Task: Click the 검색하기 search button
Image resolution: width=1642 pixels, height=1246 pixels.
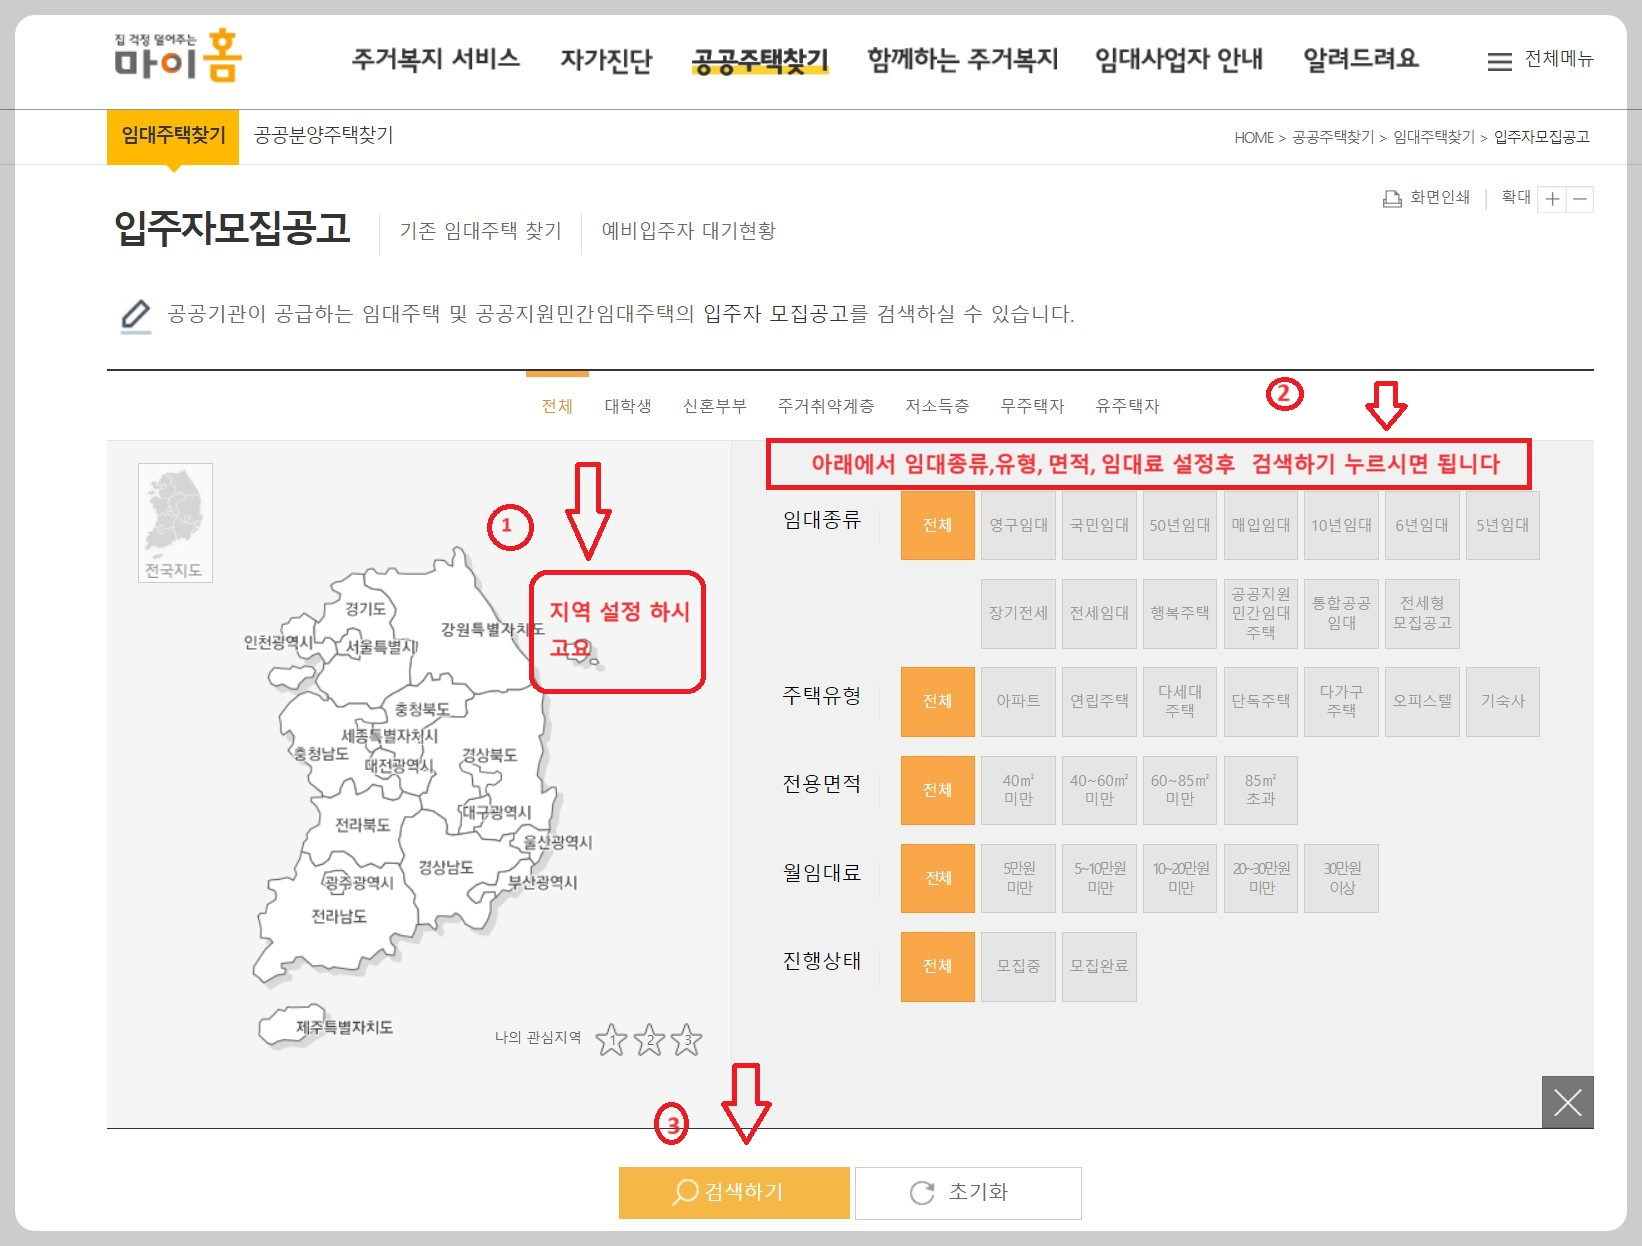Action: [734, 1192]
